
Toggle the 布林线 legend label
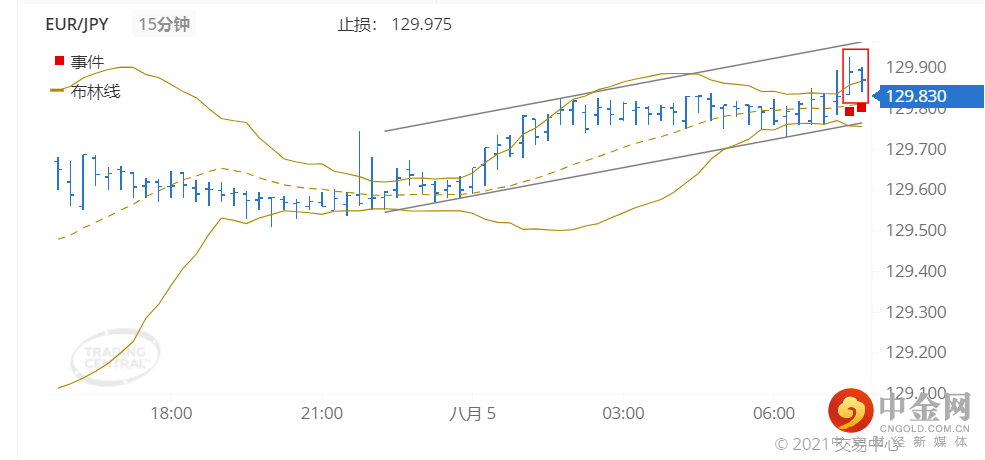coord(95,91)
